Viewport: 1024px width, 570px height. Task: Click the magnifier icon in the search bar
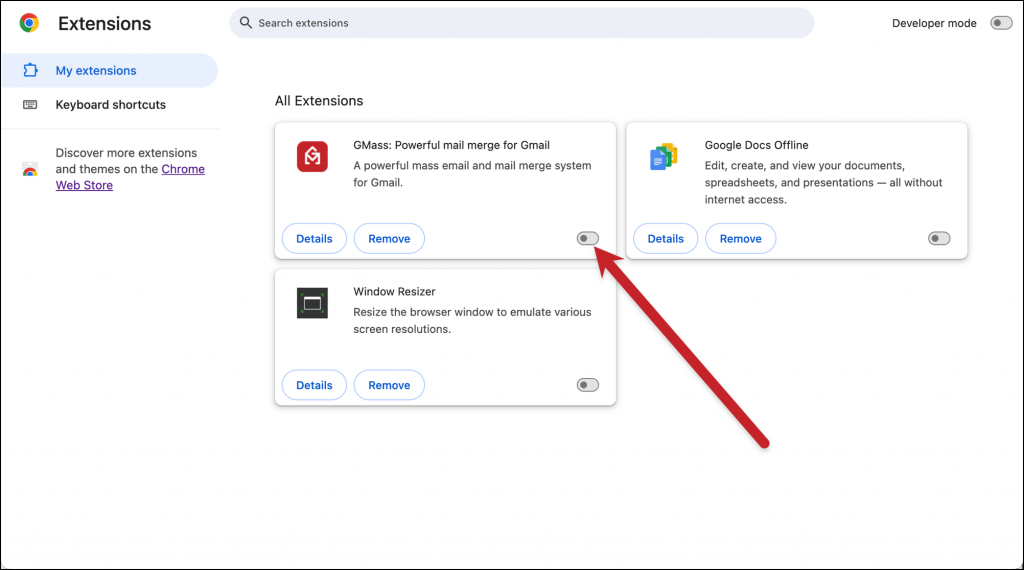tap(245, 23)
